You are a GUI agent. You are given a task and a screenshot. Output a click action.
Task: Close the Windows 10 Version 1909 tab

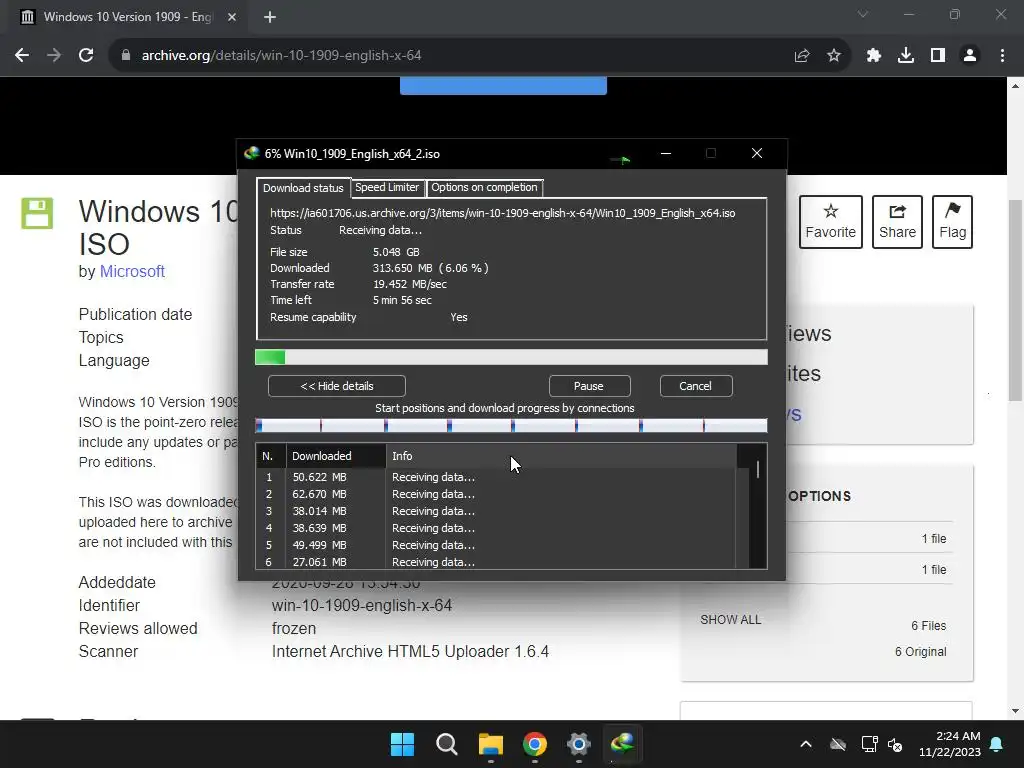pos(232,17)
